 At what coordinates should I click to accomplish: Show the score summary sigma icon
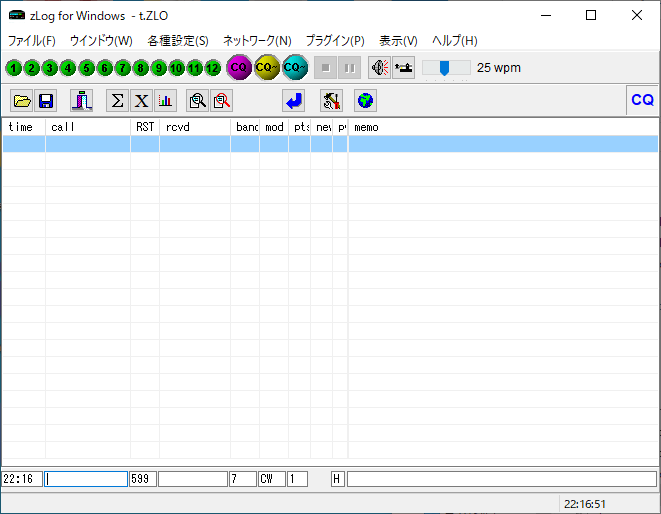117,101
